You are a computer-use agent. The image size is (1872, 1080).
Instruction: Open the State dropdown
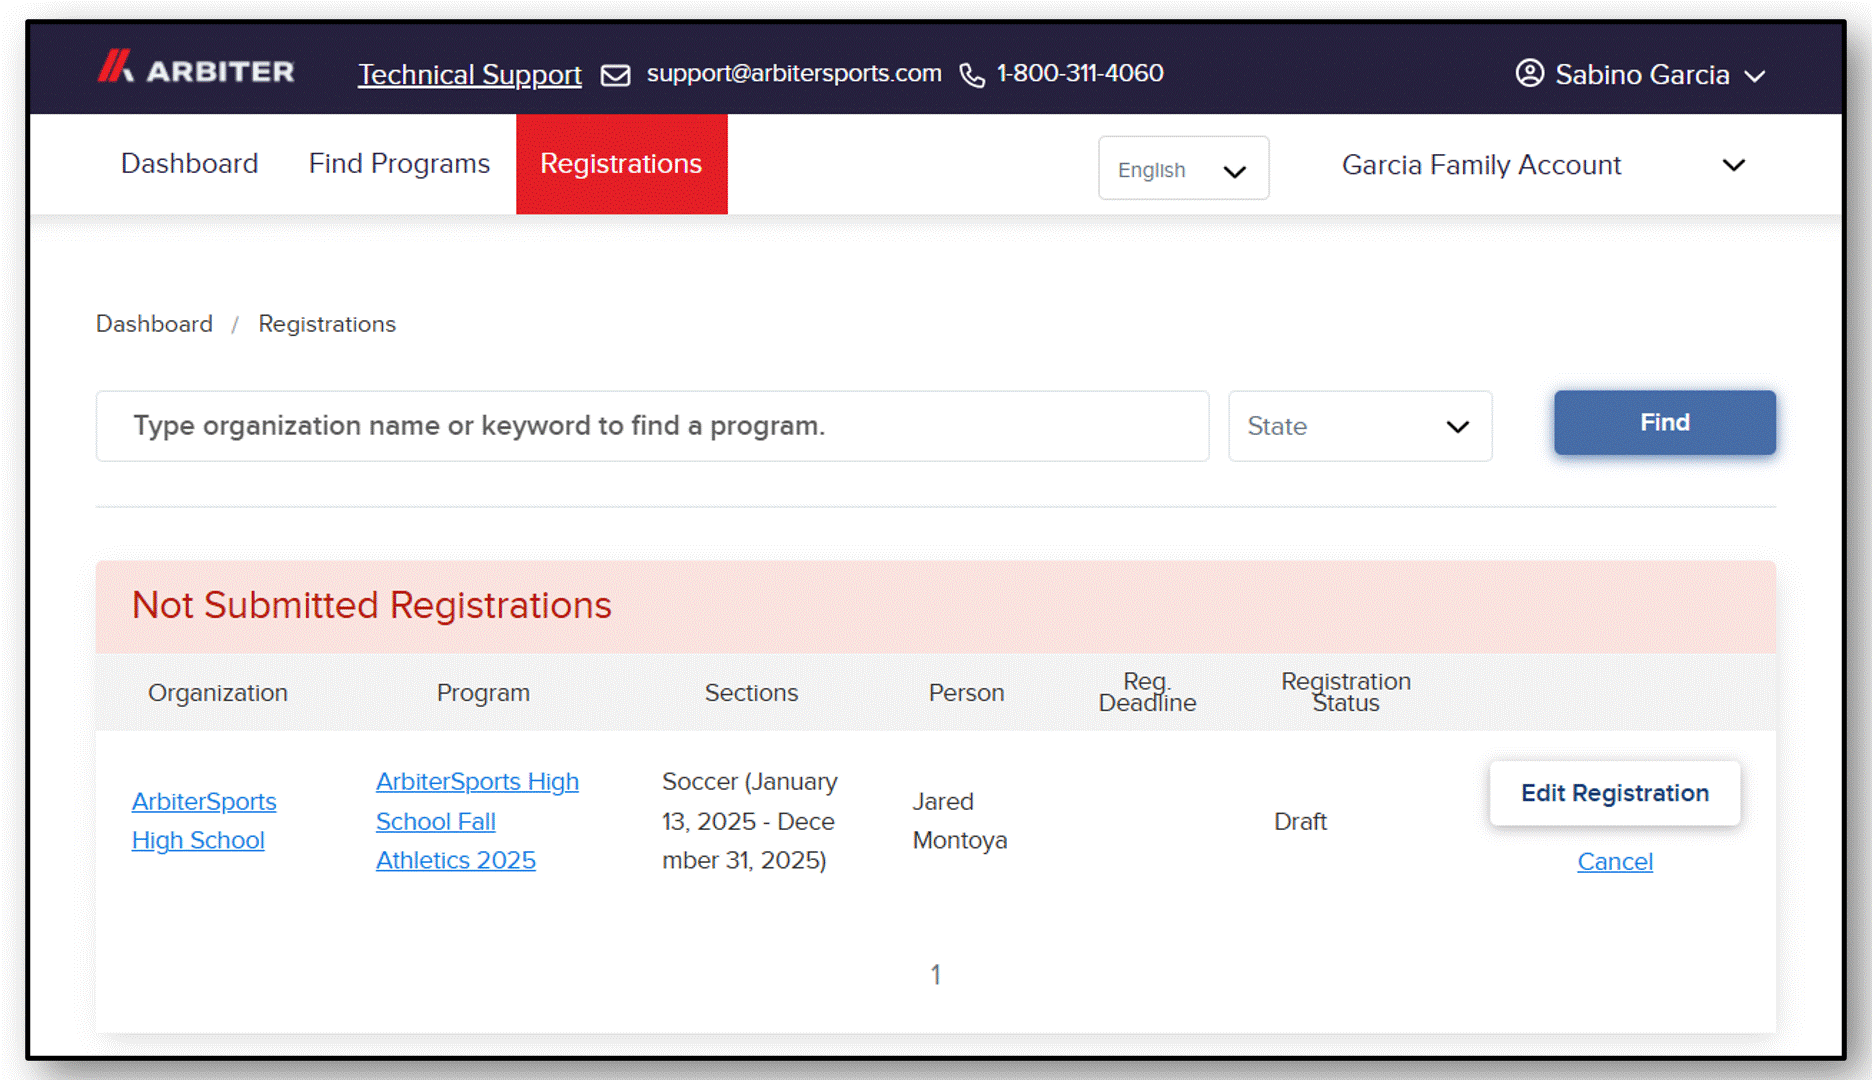pyautogui.click(x=1360, y=426)
